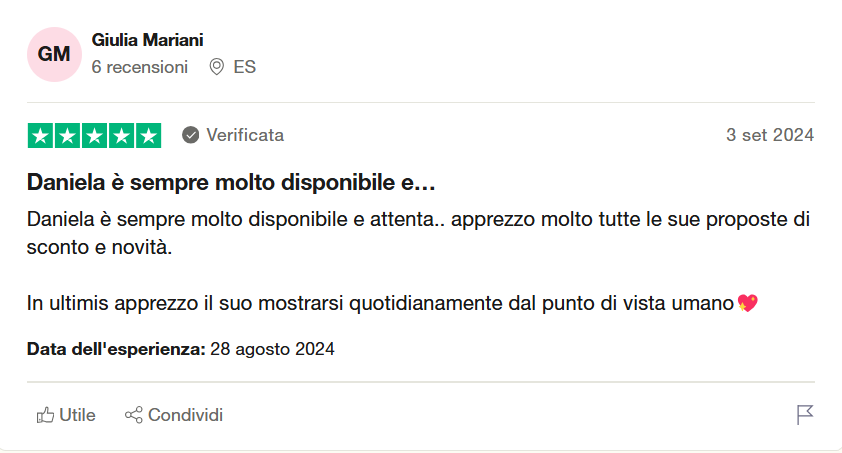Click the fifth green rating star
Image resolution: width=842 pixels, height=453 pixels.
[148, 135]
